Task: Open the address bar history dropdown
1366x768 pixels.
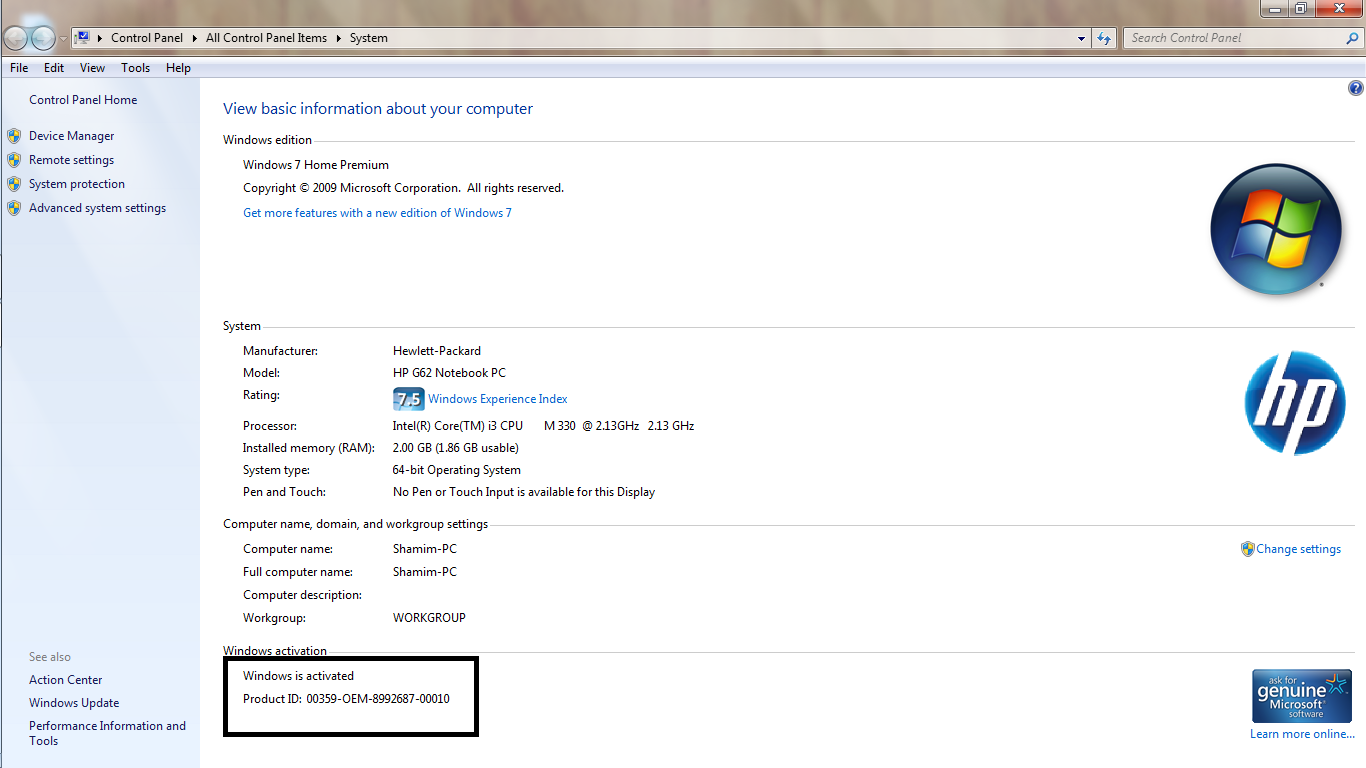Action: [x=1080, y=37]
